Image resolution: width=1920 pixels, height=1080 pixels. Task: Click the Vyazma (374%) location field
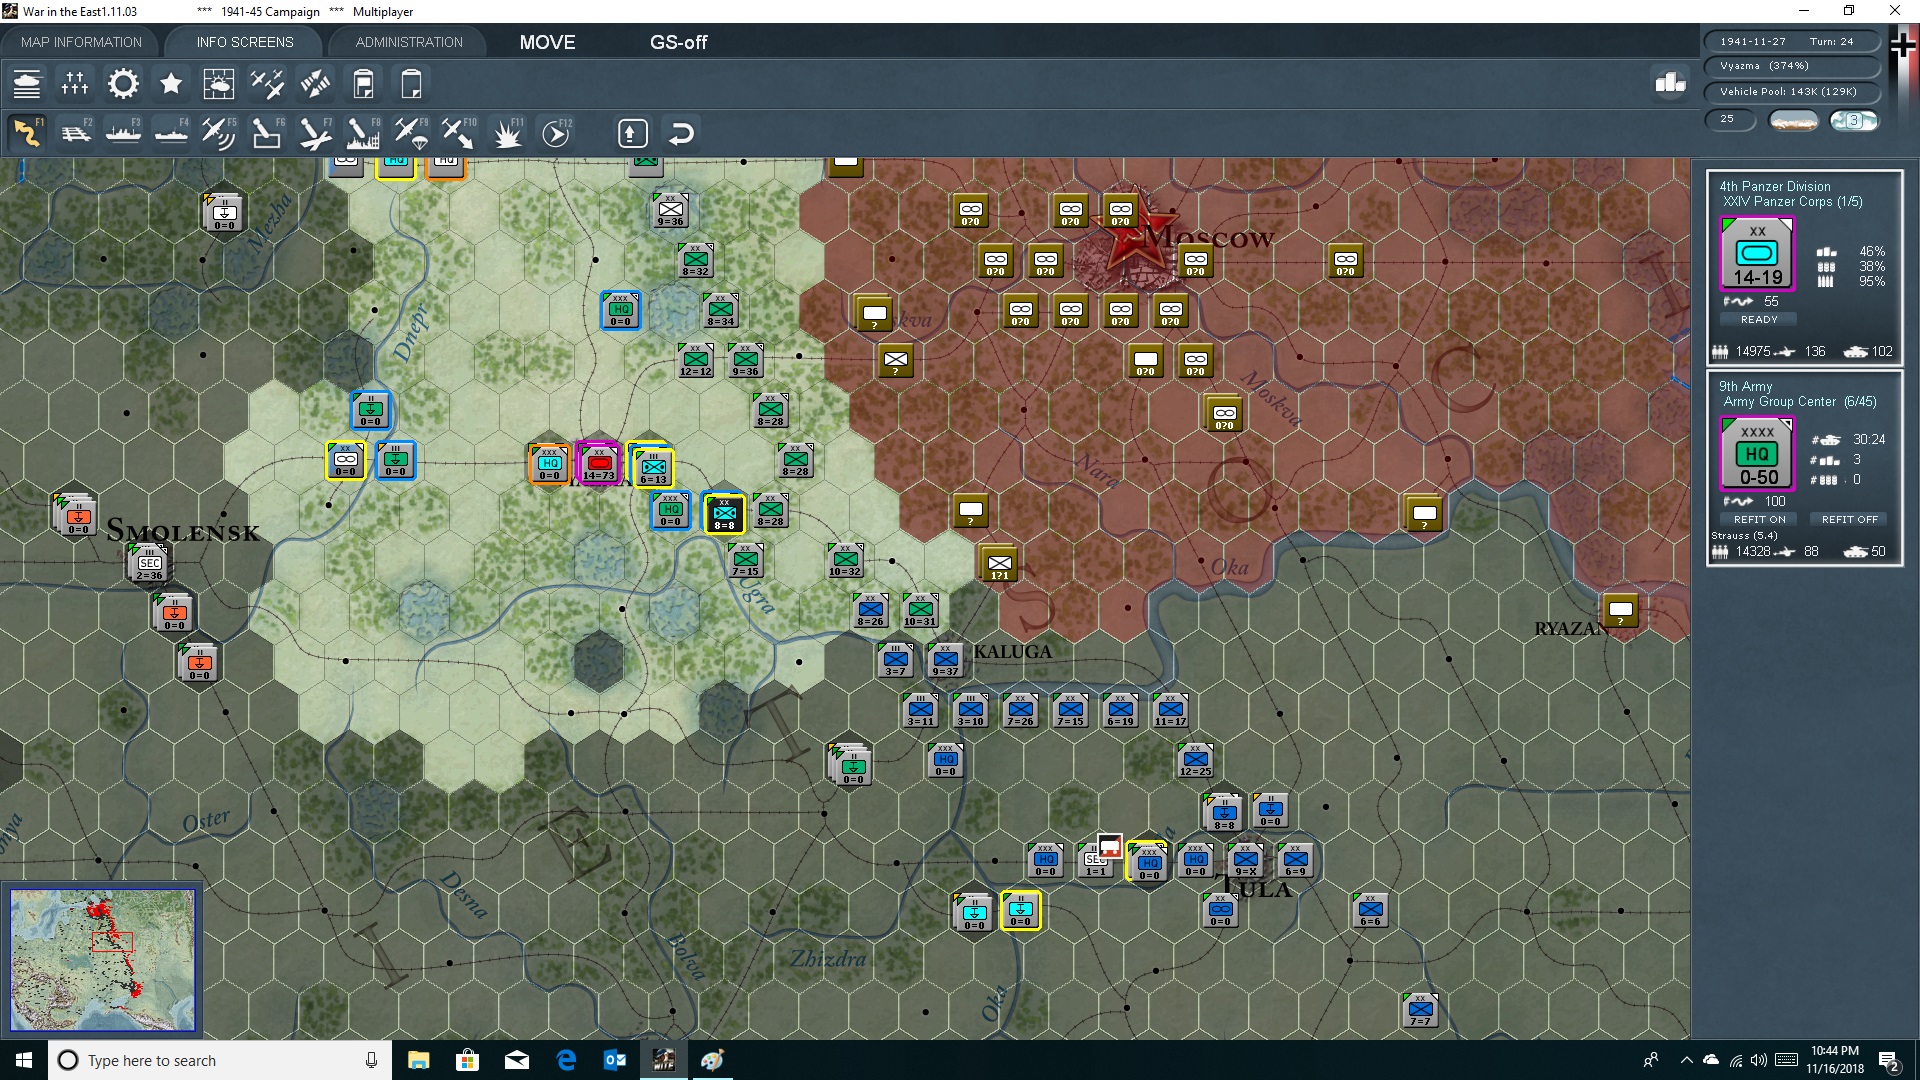click(1792, 66)
